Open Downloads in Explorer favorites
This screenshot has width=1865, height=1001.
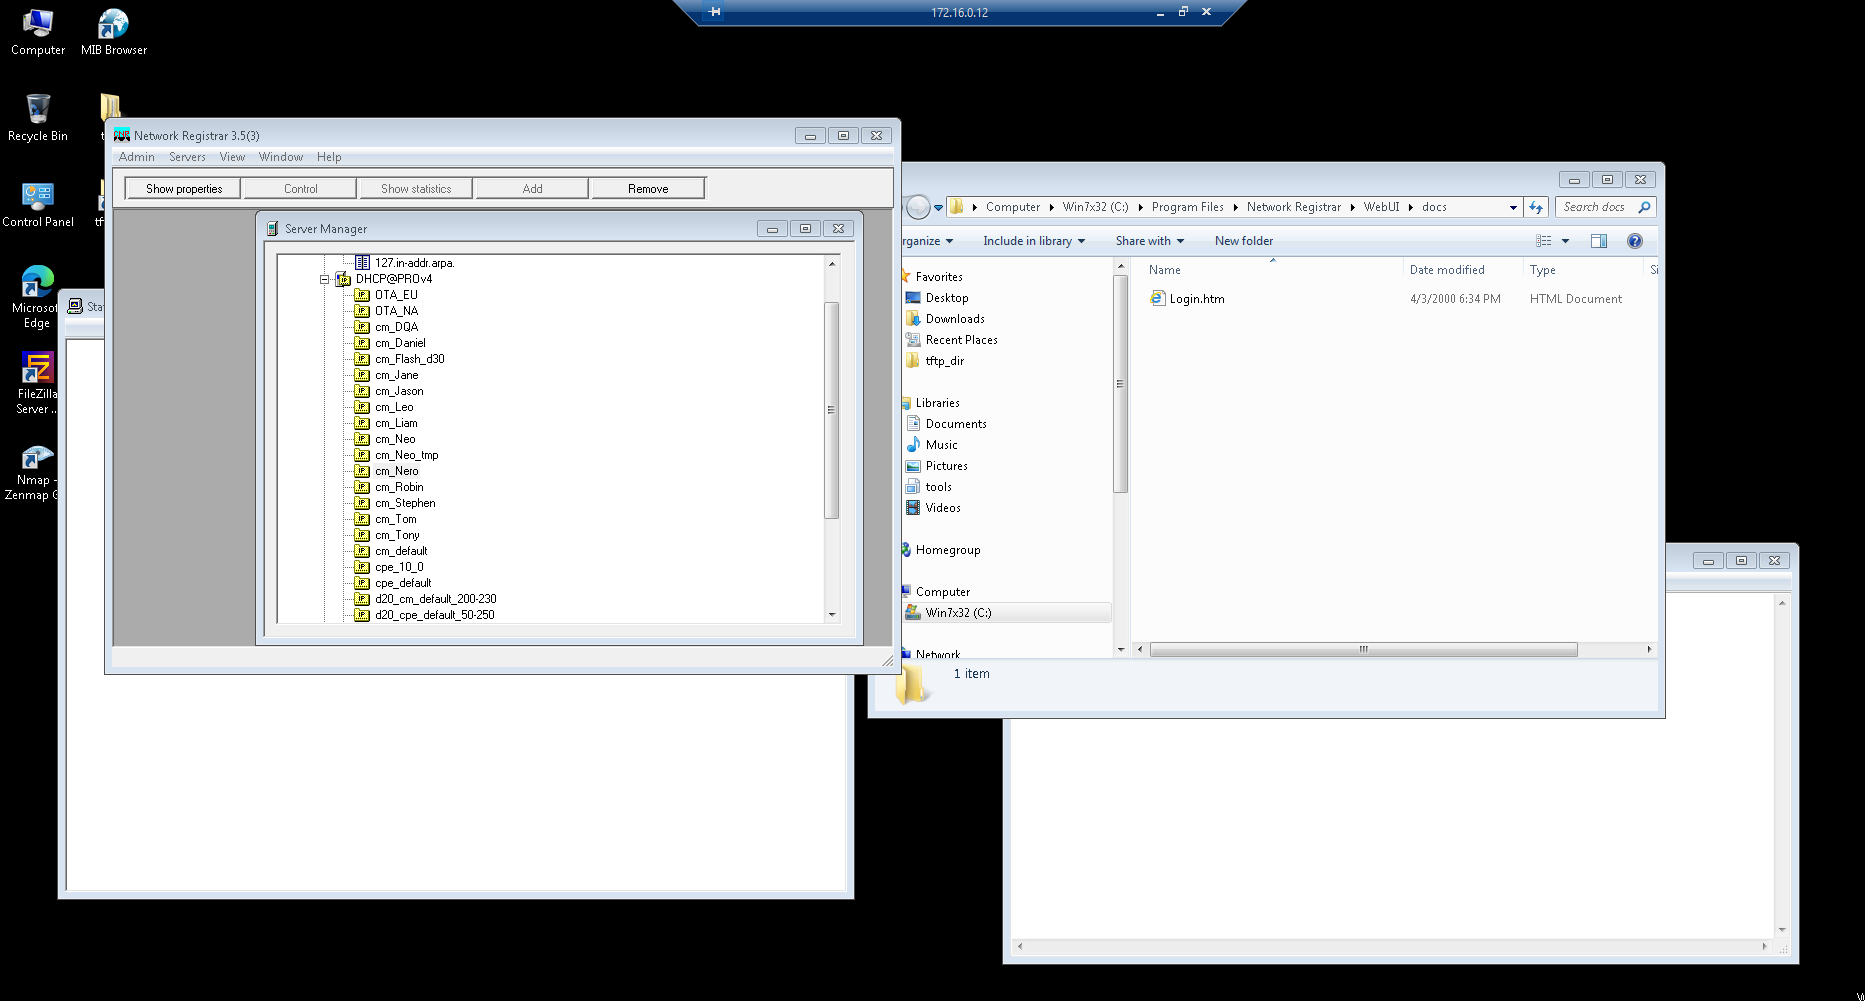click(955, 319)
